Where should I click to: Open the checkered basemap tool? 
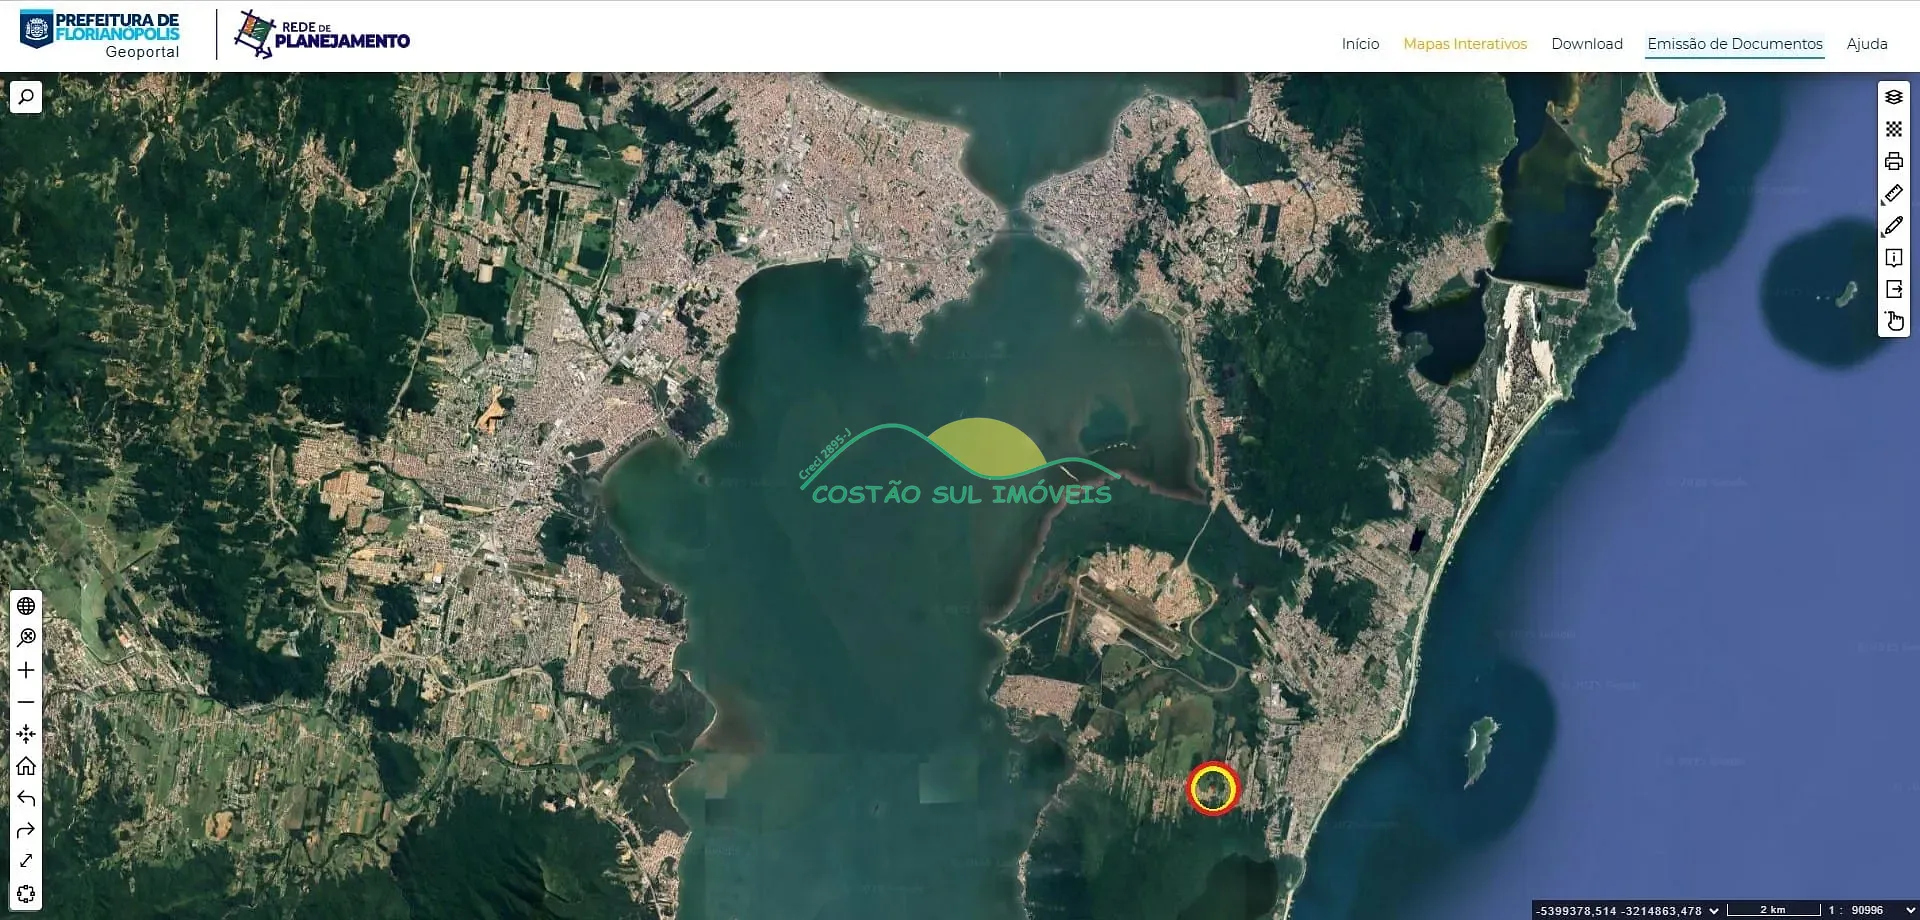tap(1894, 129)
